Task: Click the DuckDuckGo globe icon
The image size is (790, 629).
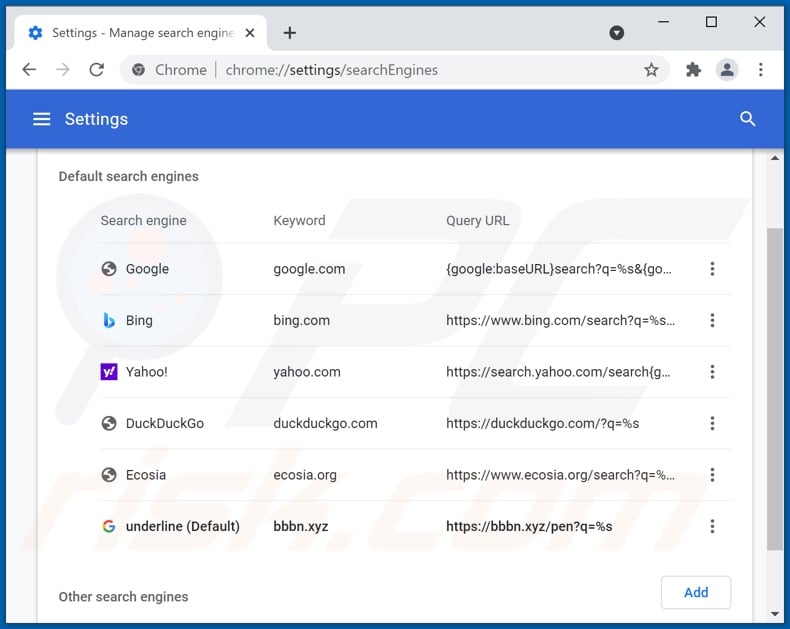Action: pos(109,423)
